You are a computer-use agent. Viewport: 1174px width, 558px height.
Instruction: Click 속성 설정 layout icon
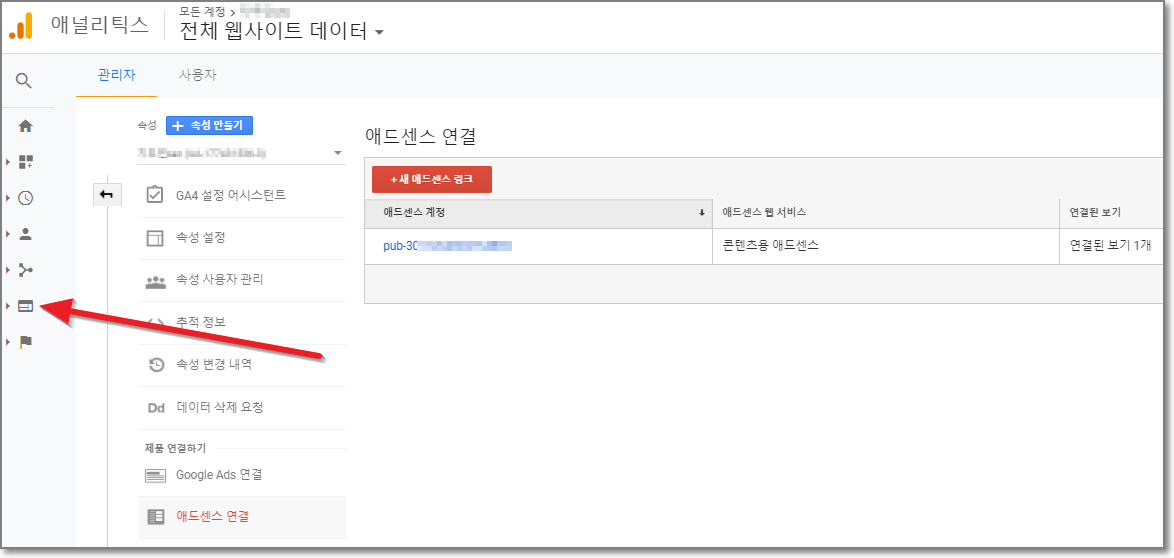(x=155, y=238)
